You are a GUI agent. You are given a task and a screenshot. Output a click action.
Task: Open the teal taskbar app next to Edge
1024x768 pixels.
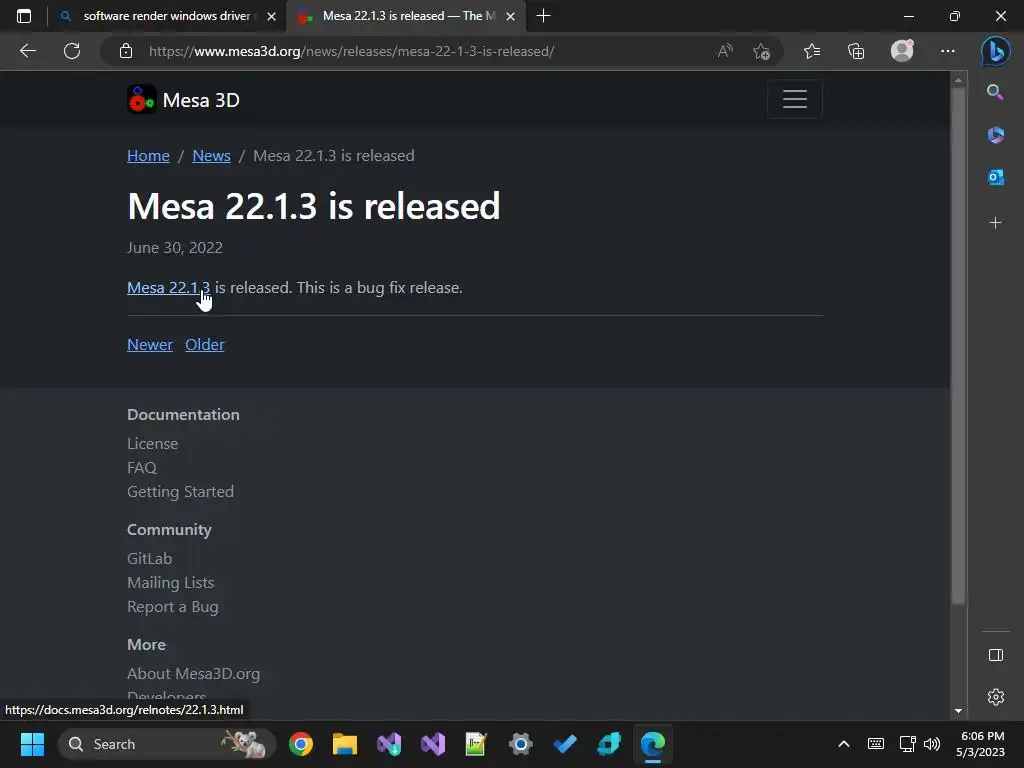tap(609, 744)
